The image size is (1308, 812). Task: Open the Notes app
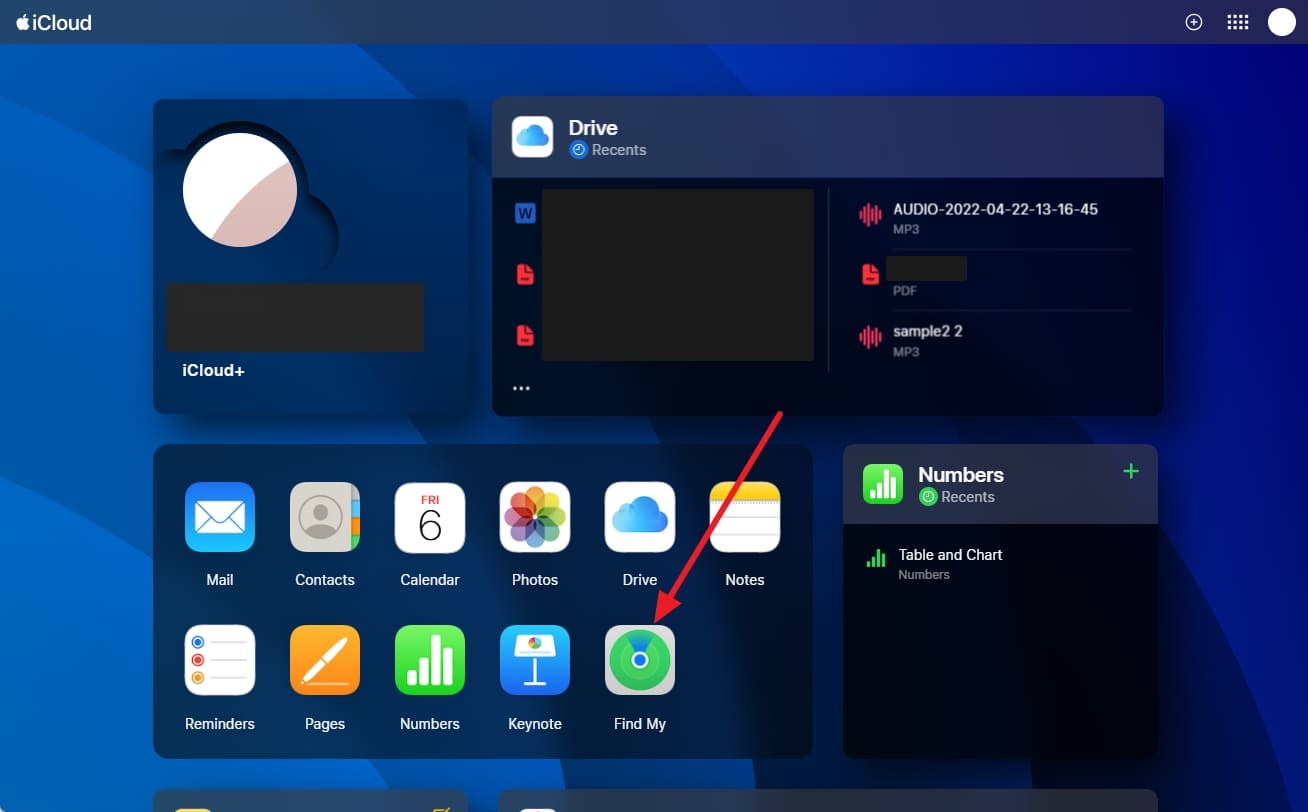point(745,518)
